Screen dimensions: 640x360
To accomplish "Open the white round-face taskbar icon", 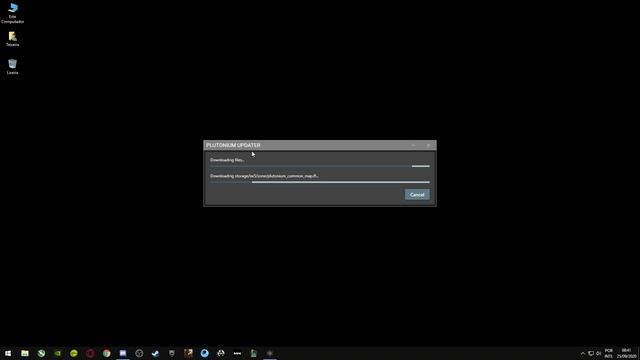I will [x=221, y=353].
